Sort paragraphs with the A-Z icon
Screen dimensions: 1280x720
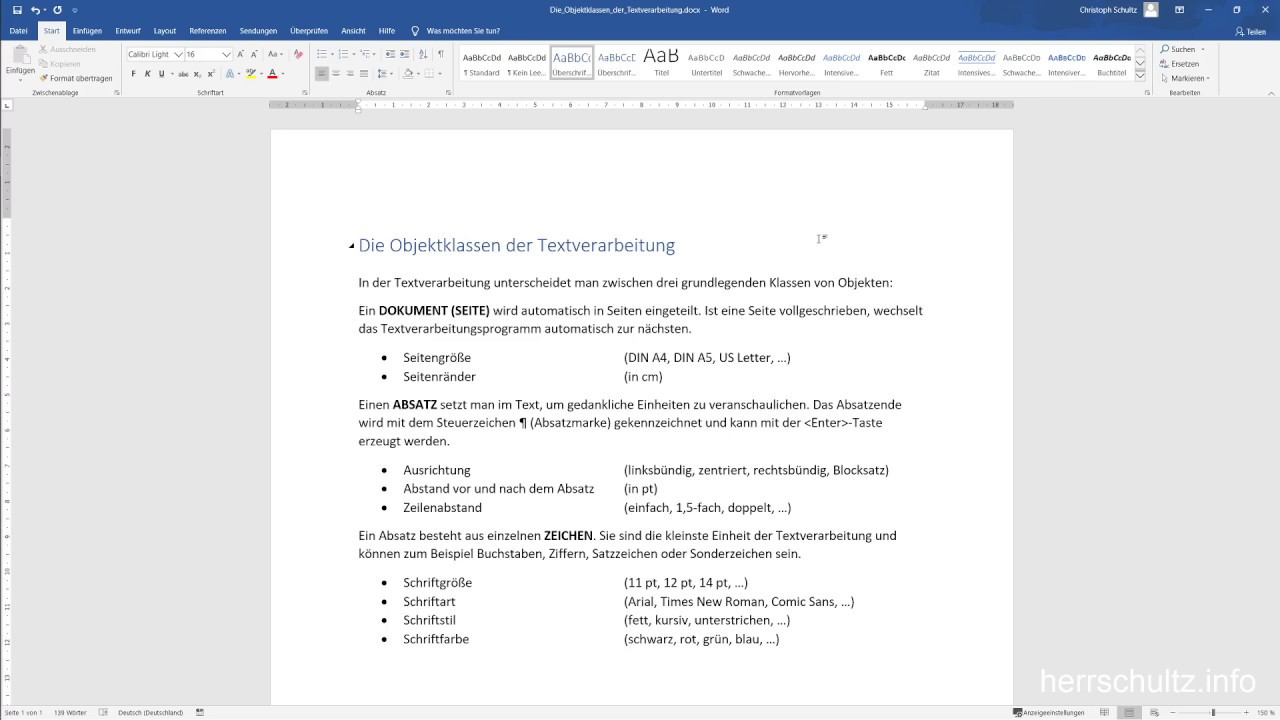click(423, 54)
